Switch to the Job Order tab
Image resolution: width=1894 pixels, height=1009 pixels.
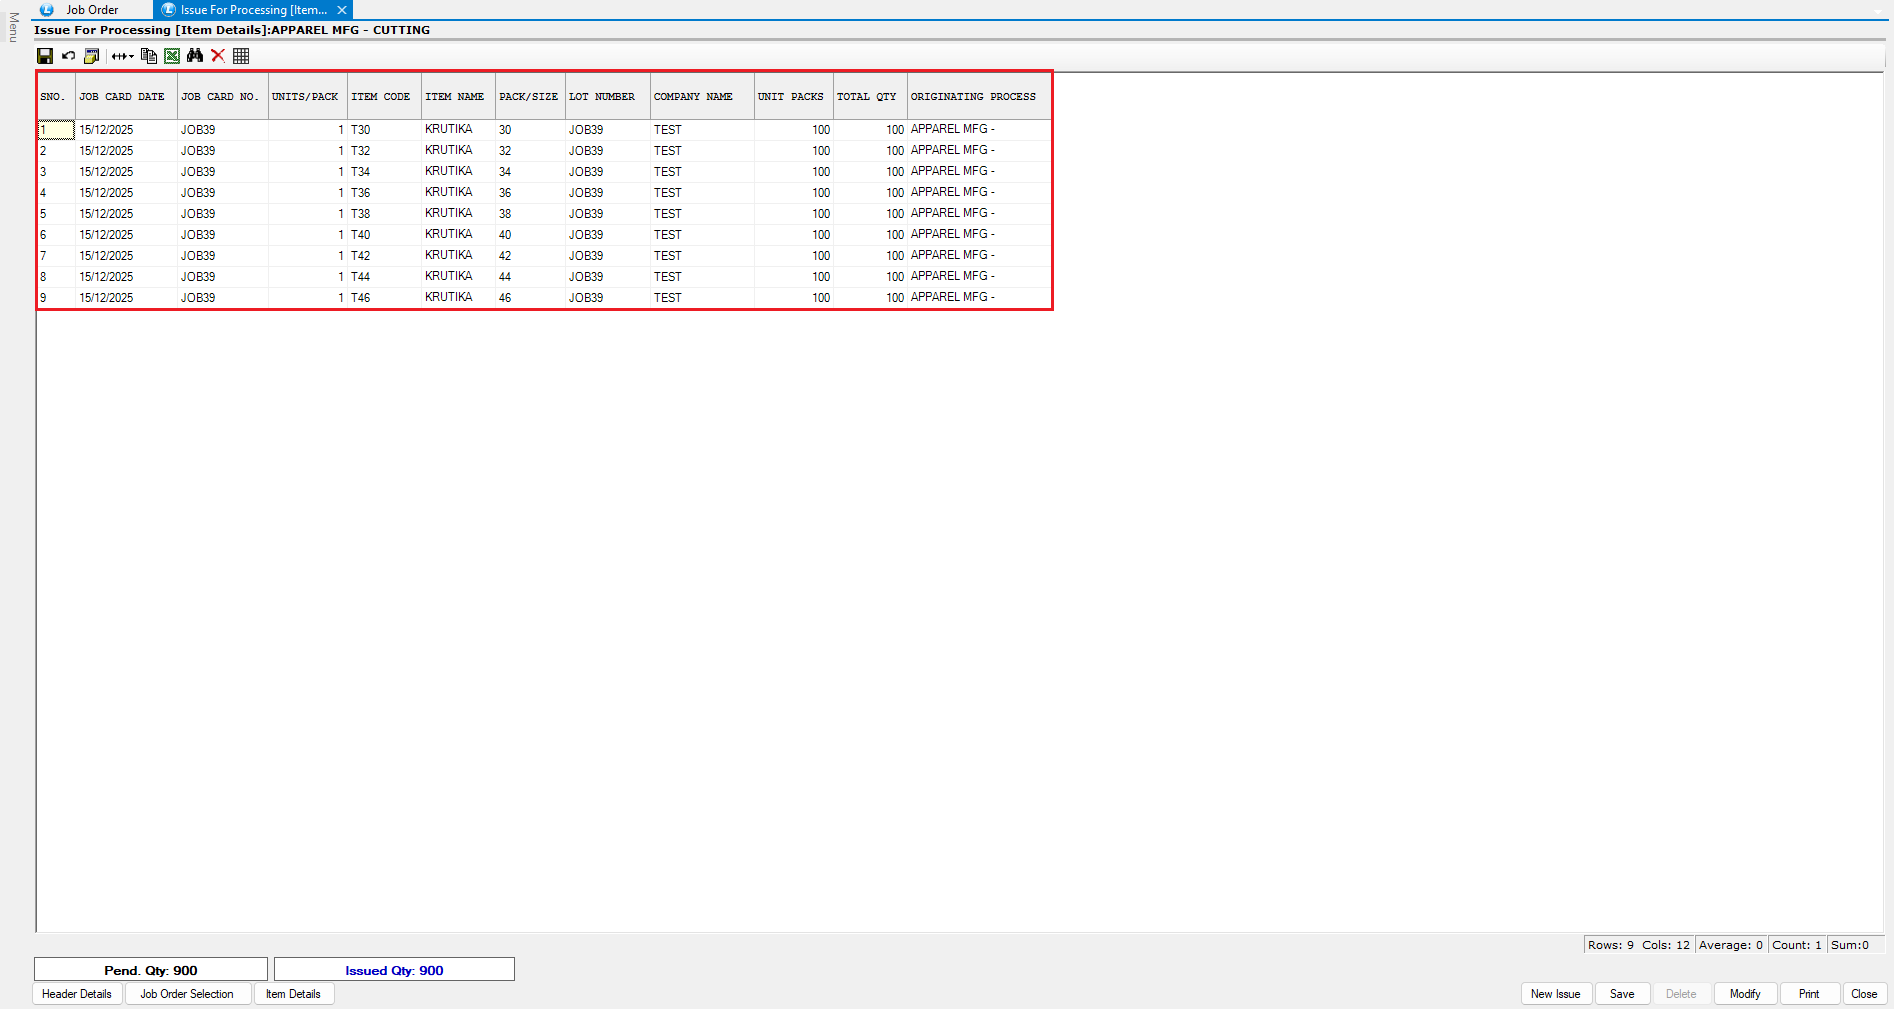click(91, 10)
